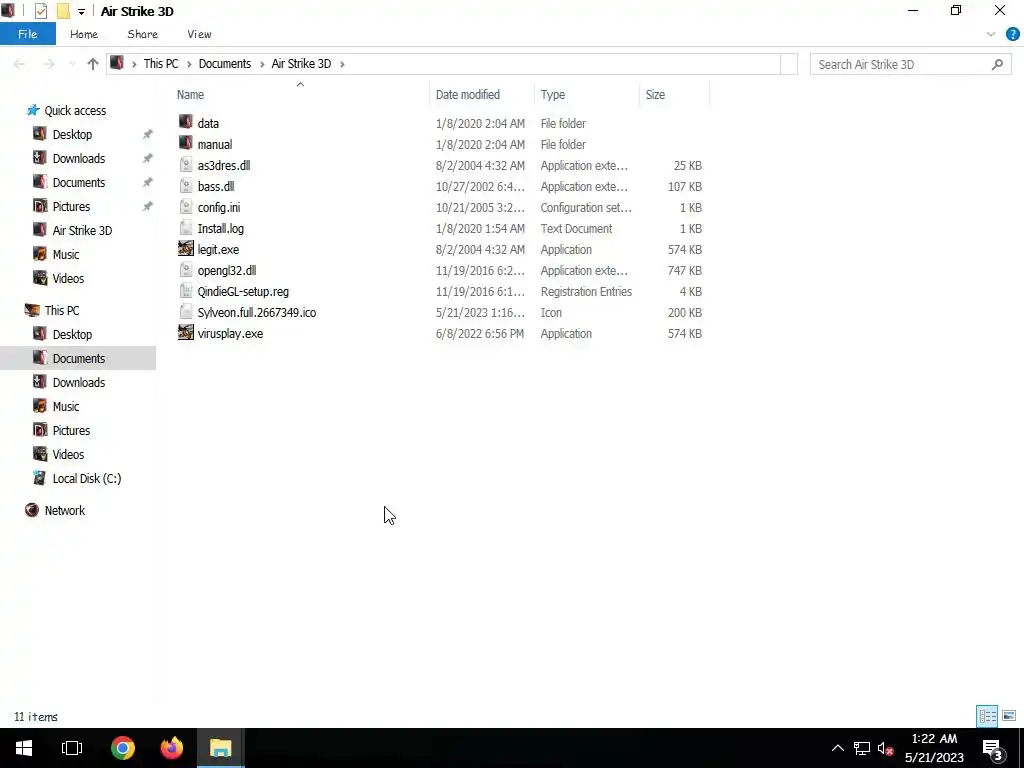This screenshot has width=1024, height=768.
Task: Open recent locations dropdown arrow
Action: click(x=72, y=64)
